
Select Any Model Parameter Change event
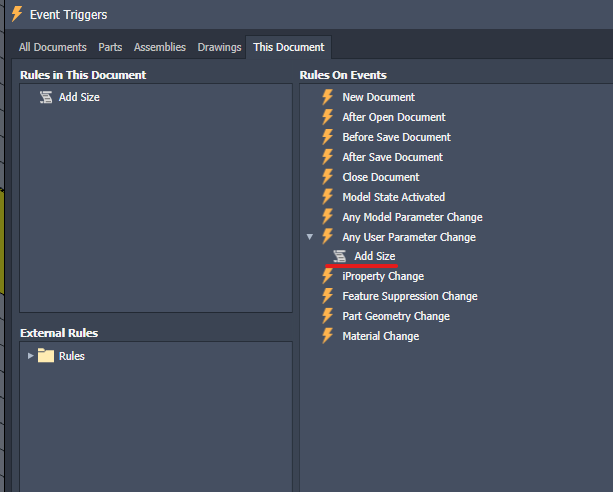coord(412,217)
